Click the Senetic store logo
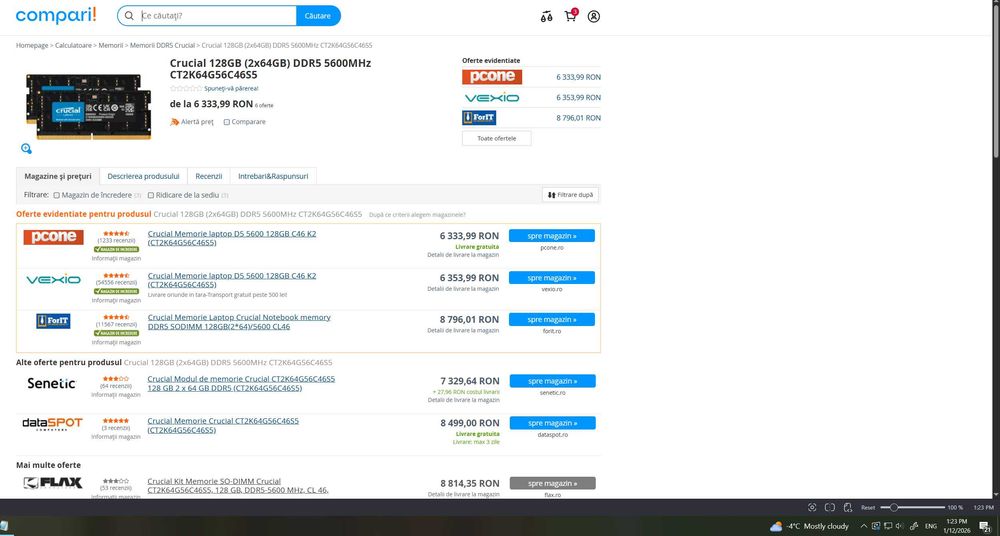 coord(52,383)
